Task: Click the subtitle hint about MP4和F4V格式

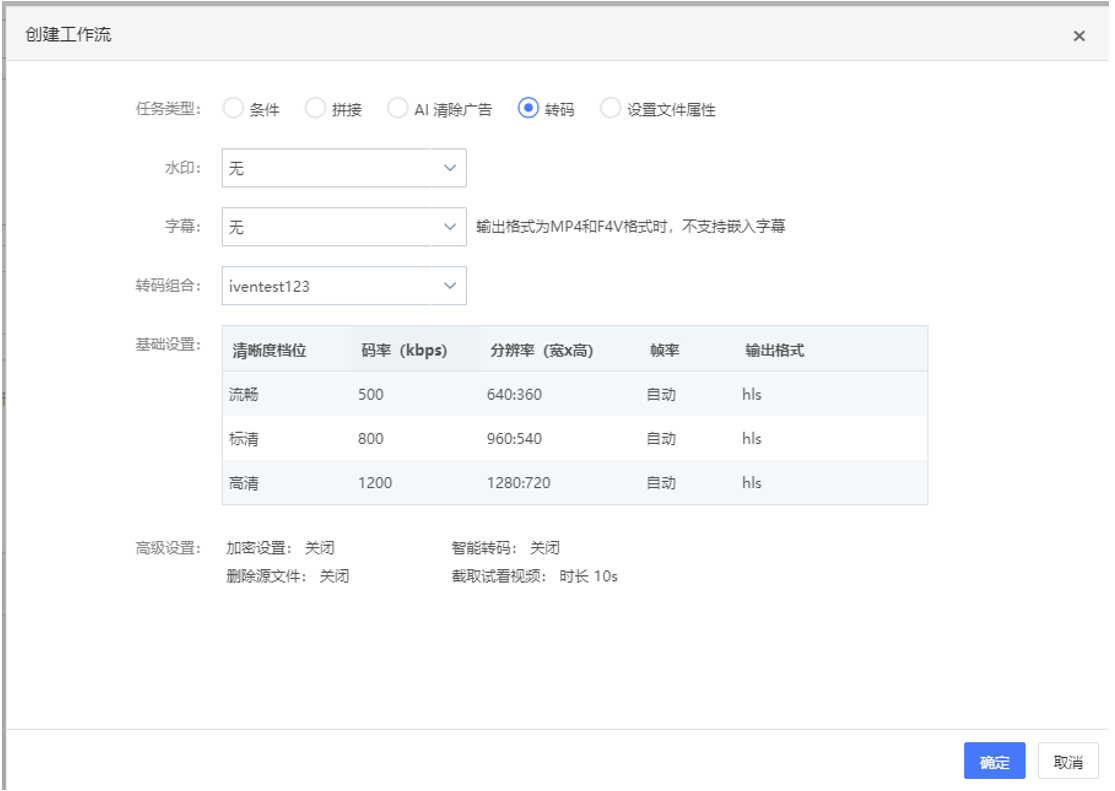Action: pos(631,226)
